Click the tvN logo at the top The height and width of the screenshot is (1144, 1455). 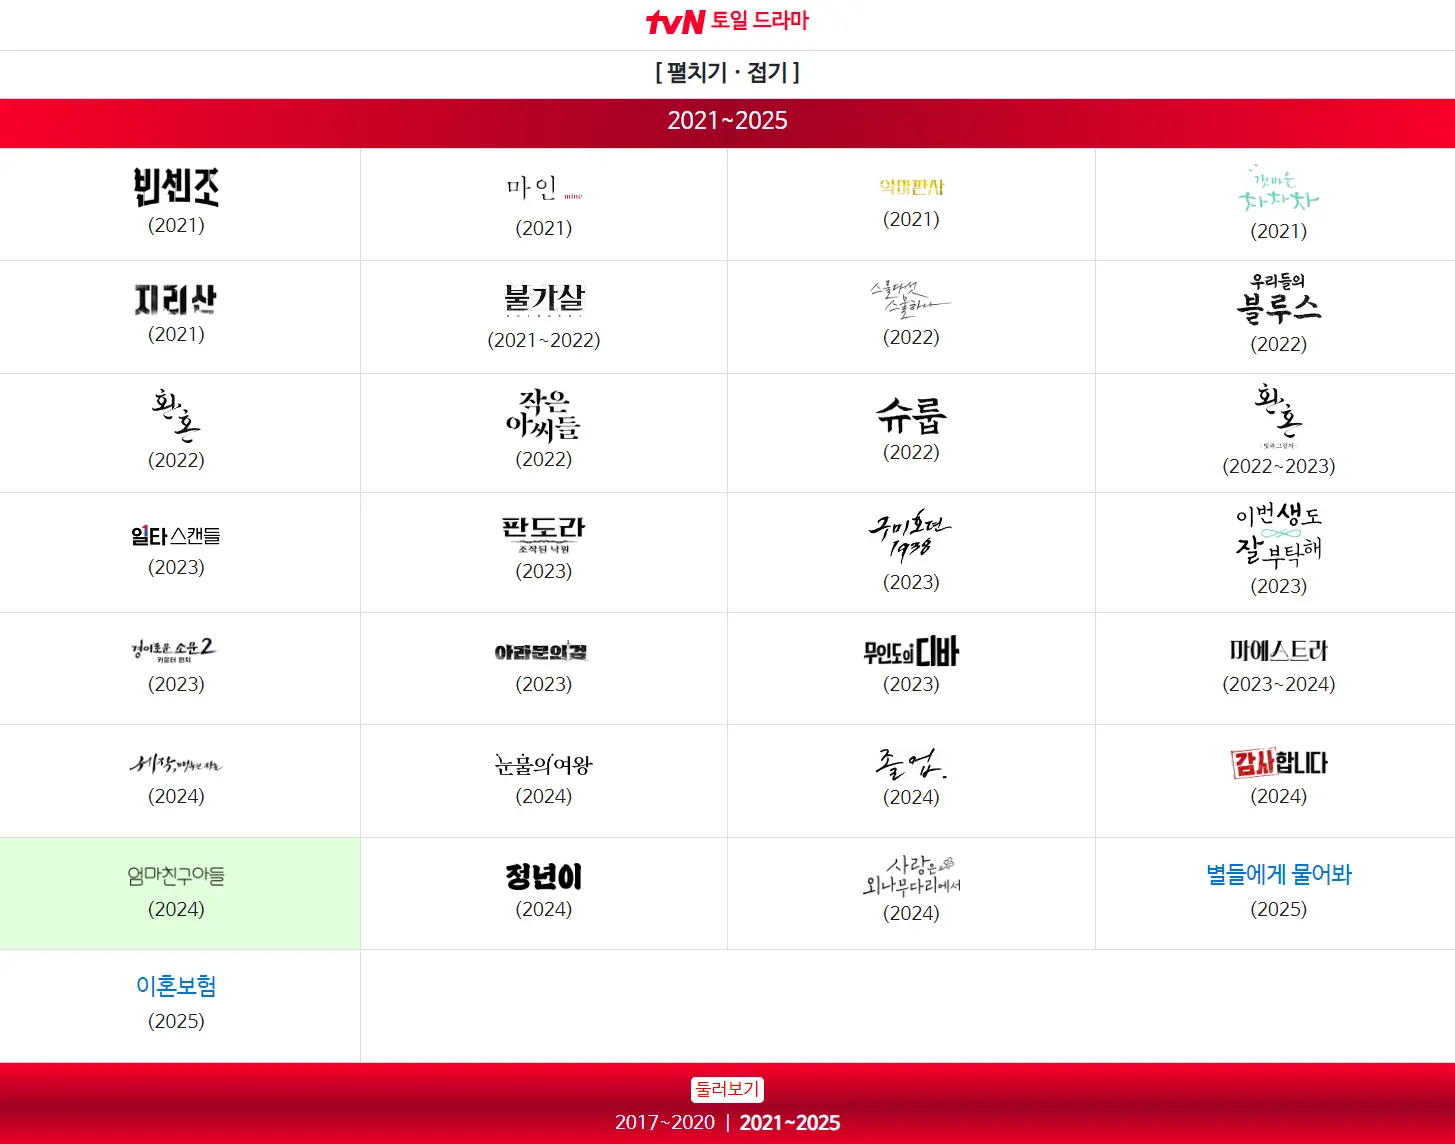(675, 21)
